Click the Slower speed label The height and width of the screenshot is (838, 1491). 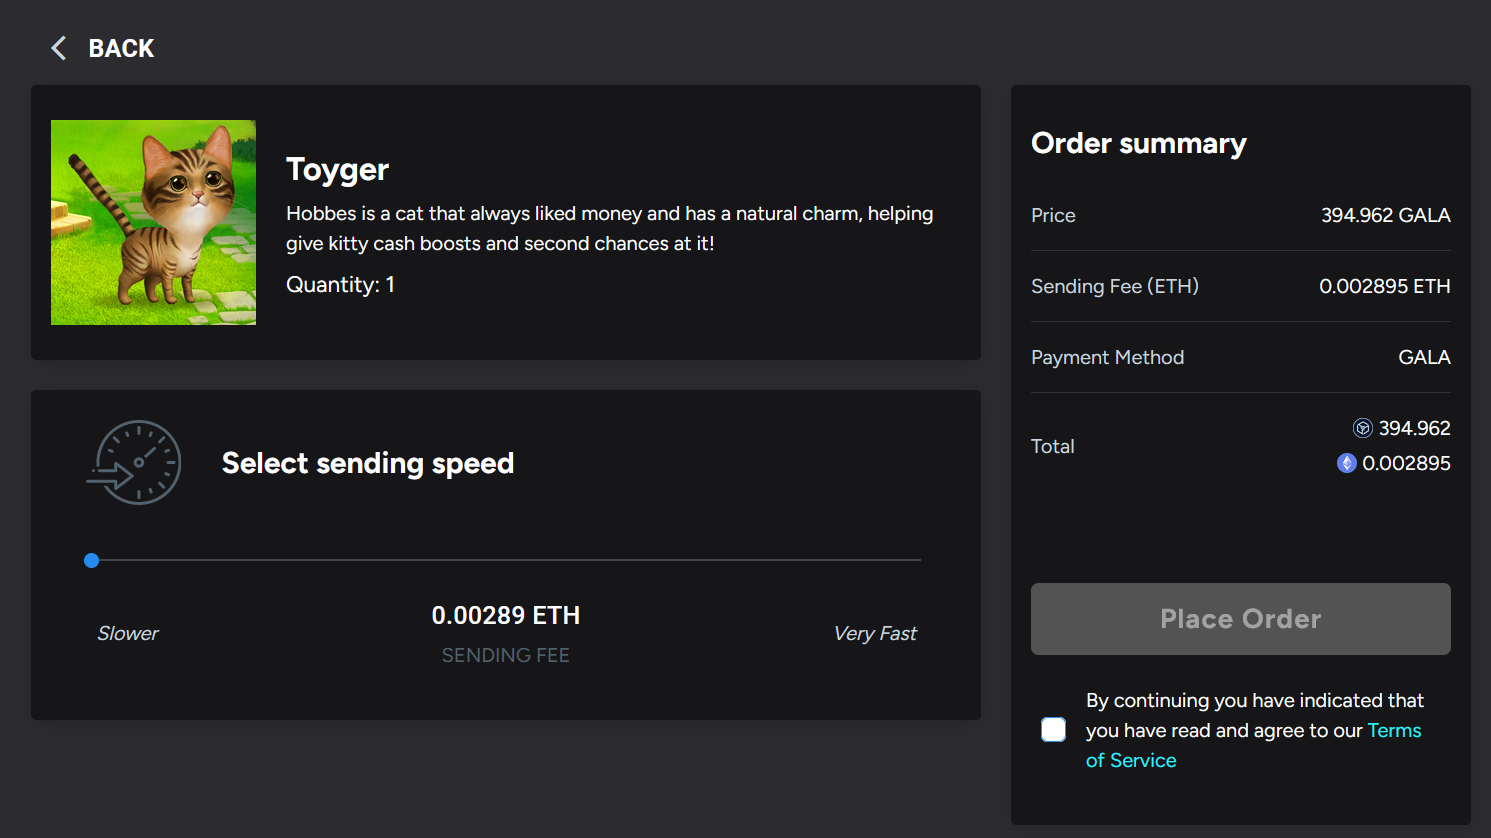pos(128,633)
